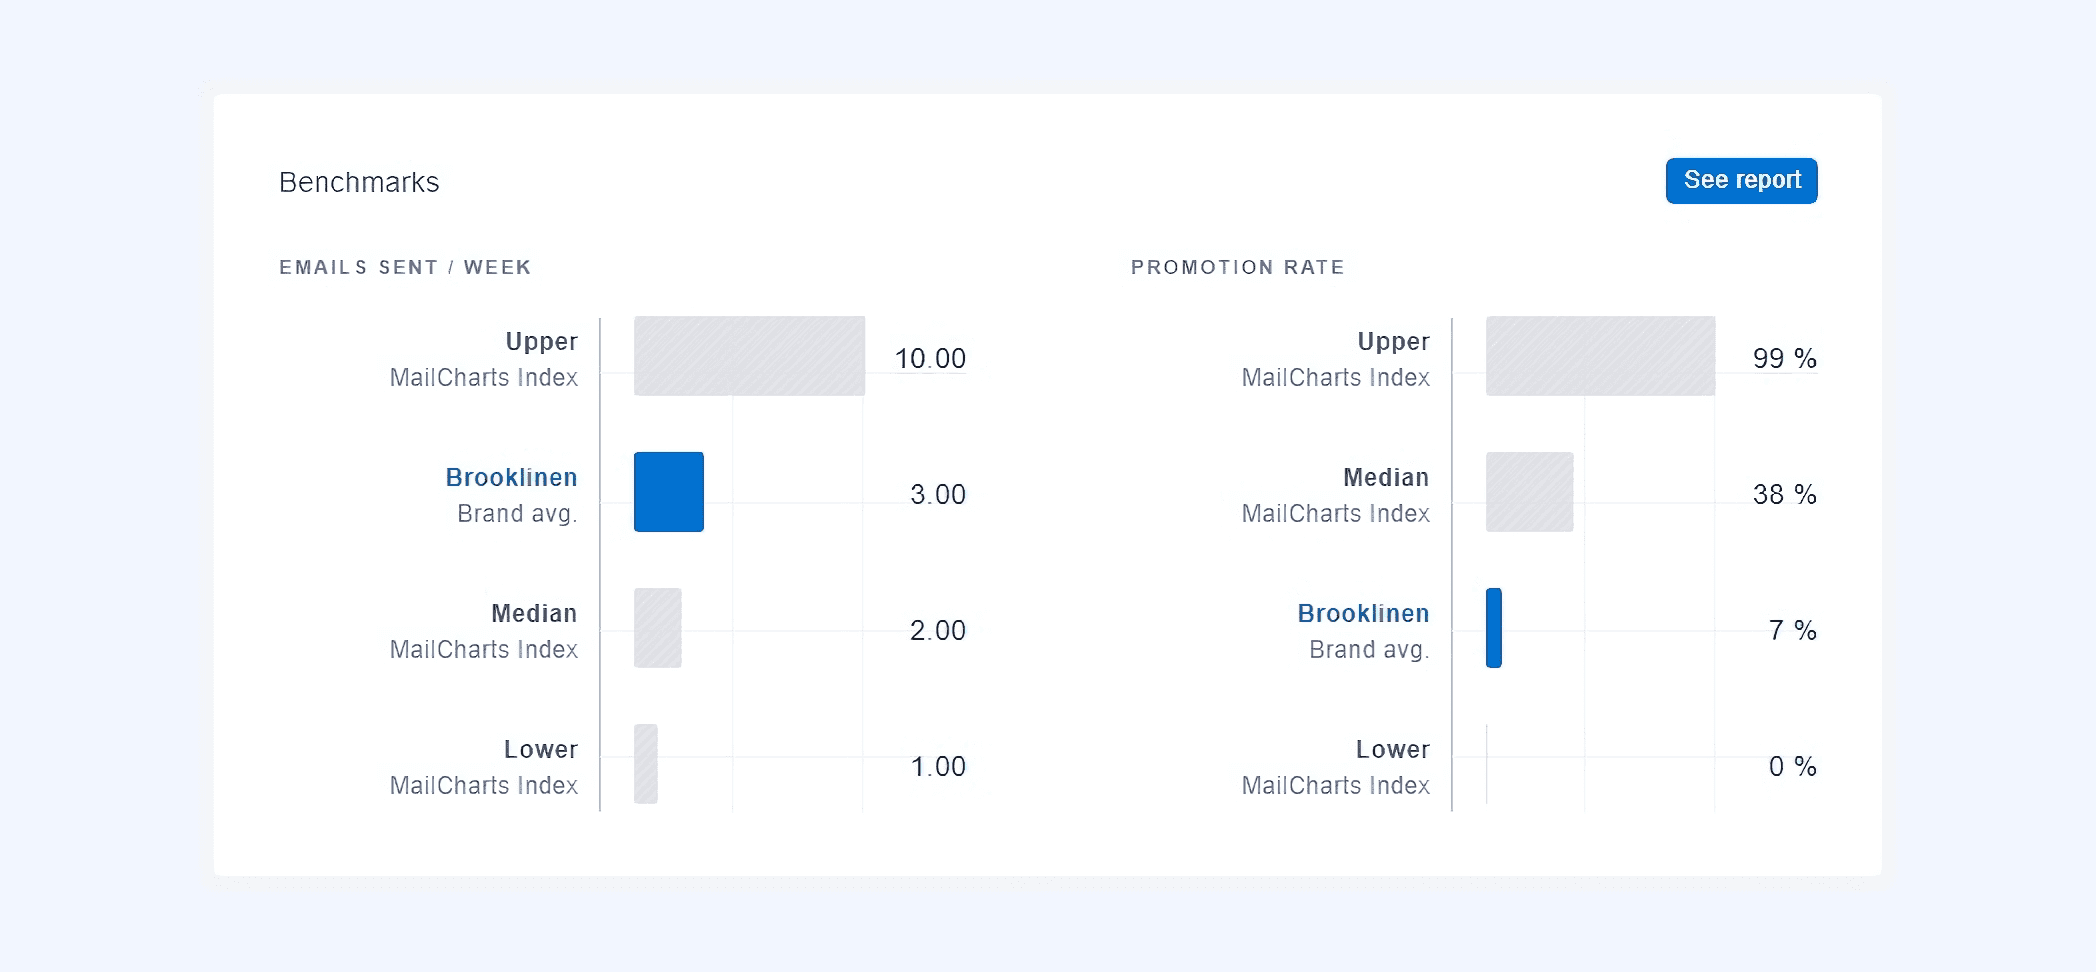
Task: Click the blue Brooklinen bar showing 3.00
Action: [669, 492]
